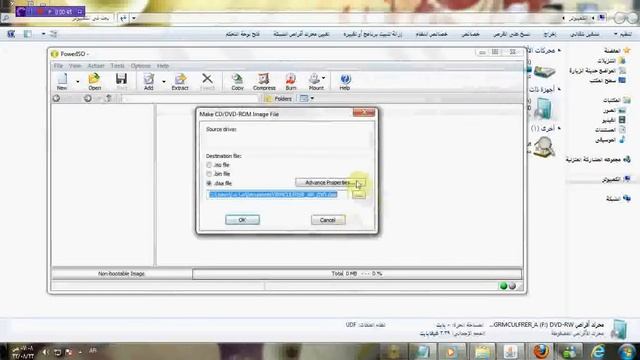Collapse the hard disk drives group in Explorer
The height and width of the screenshot is (360, 640).
(x=559, y=51)
